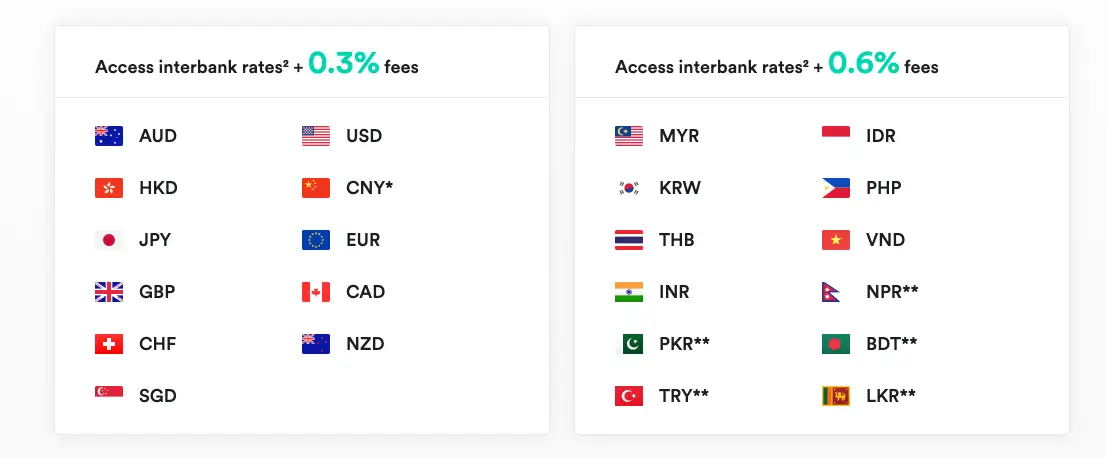Select the Hong Kong flag icon

109,188
